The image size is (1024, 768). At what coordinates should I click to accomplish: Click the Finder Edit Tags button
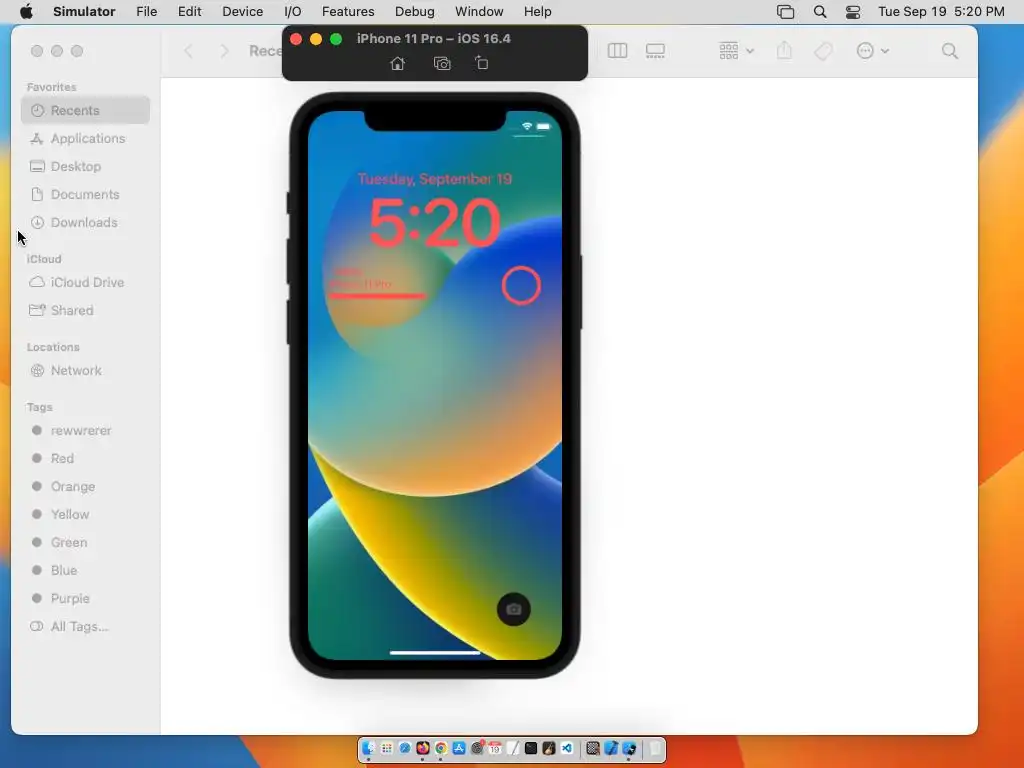pyautogui.click(x=824, y=51)
